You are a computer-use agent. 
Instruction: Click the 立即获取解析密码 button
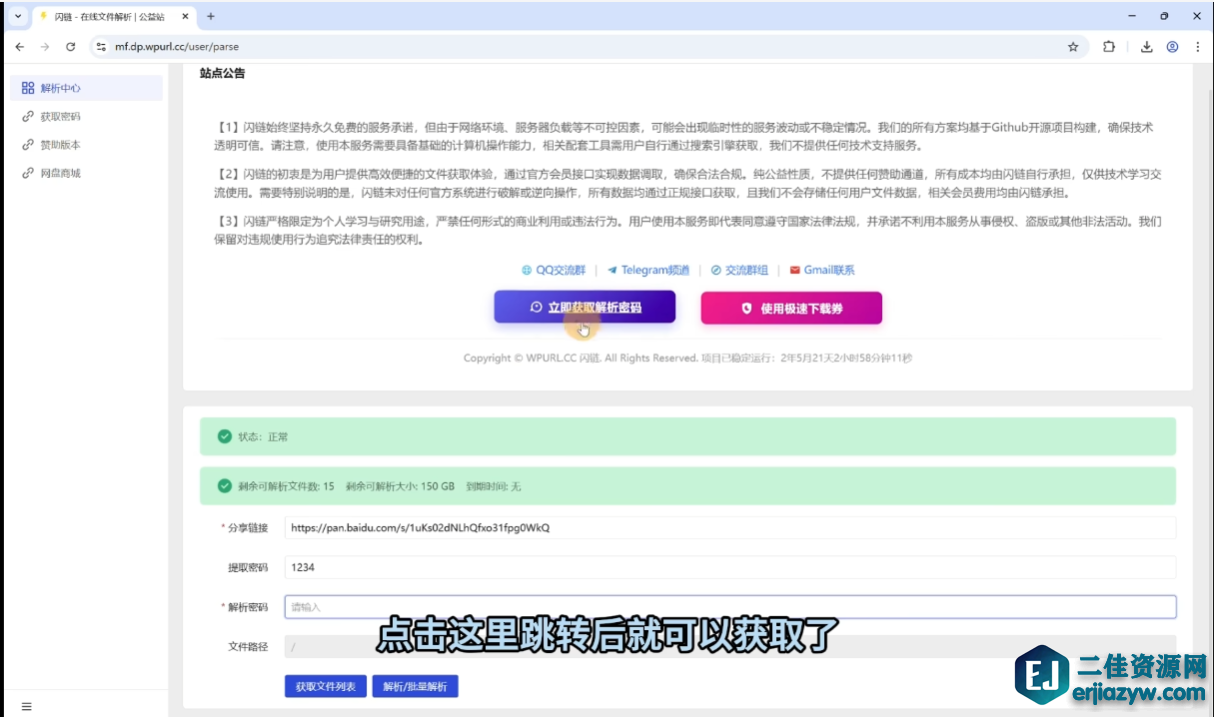[585, 307]
